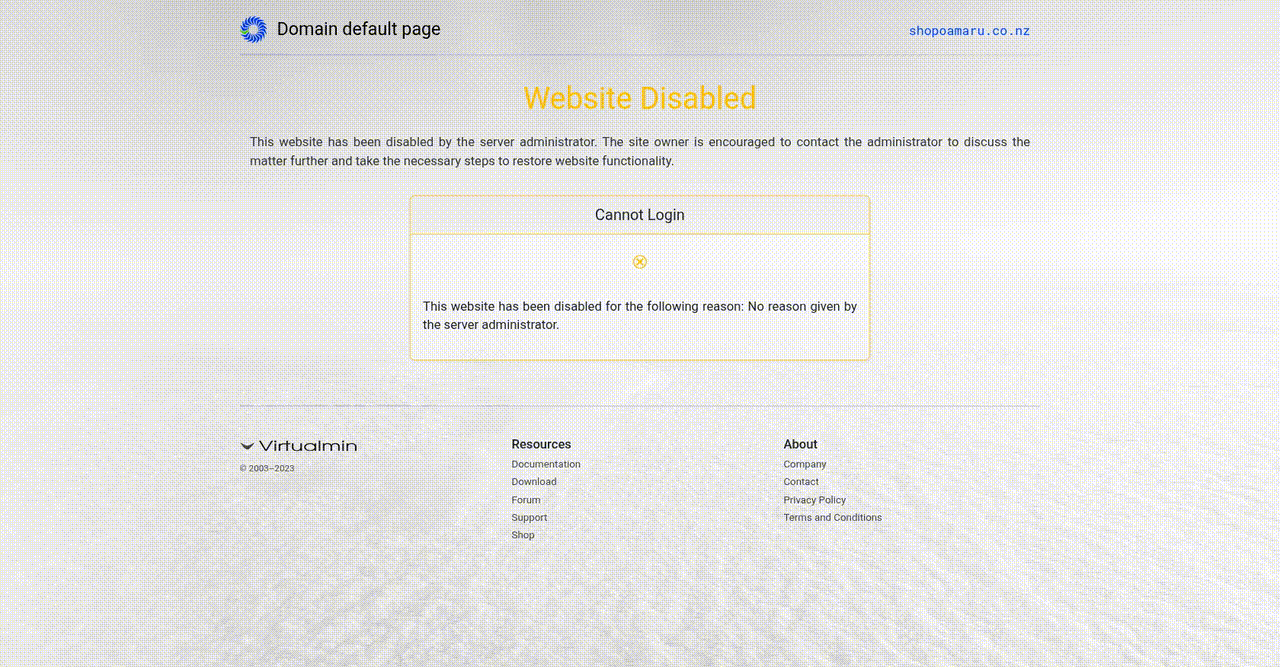Click the Virtualmin logo in the footer
Viewport: 1280px width, 667px height.
(x=298, y=446)
